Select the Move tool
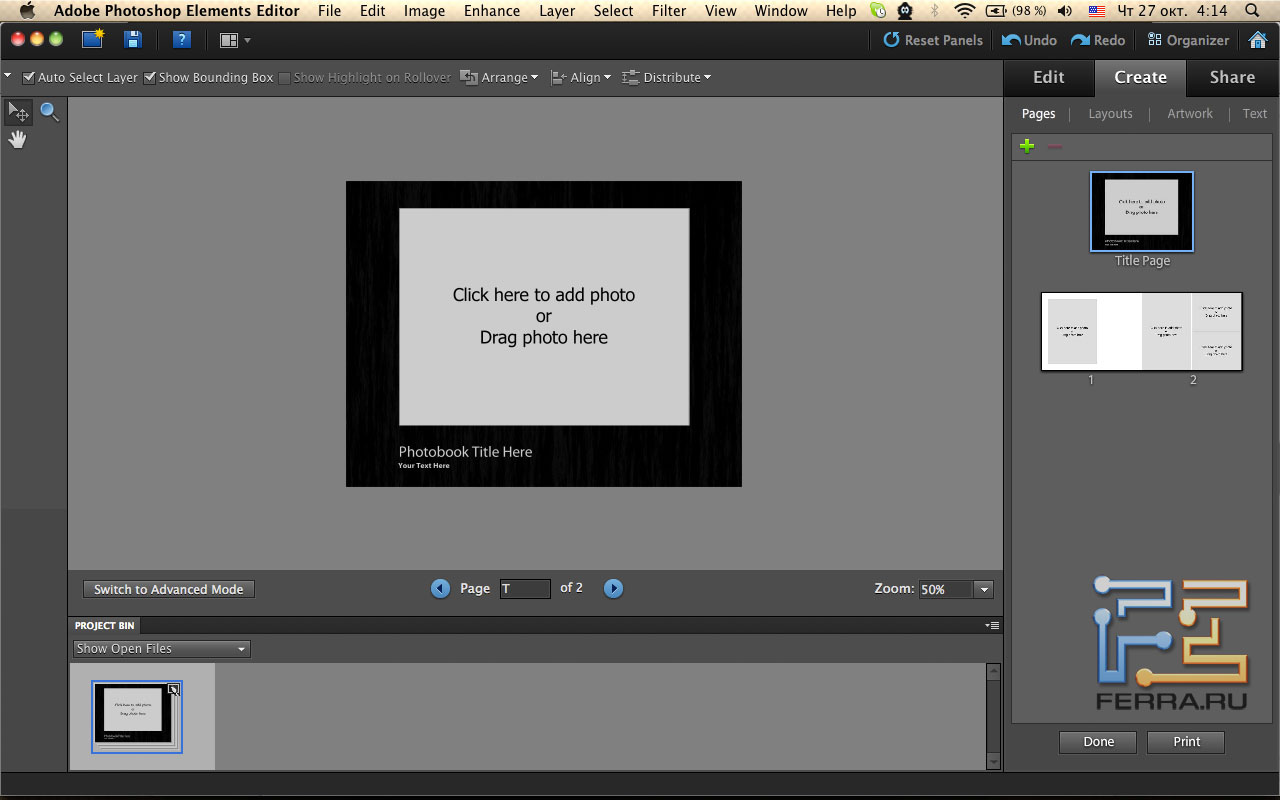This screenshot has height=800, width=1280. pos(18,112)
